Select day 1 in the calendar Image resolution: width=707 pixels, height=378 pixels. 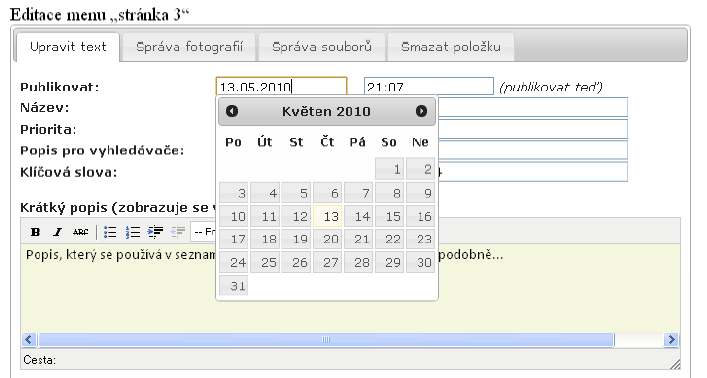pos(390,169)
